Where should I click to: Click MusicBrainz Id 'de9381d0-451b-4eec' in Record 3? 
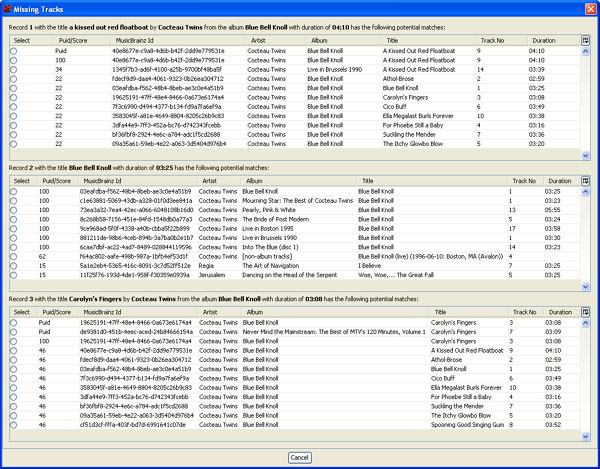(x=136, y=332)
